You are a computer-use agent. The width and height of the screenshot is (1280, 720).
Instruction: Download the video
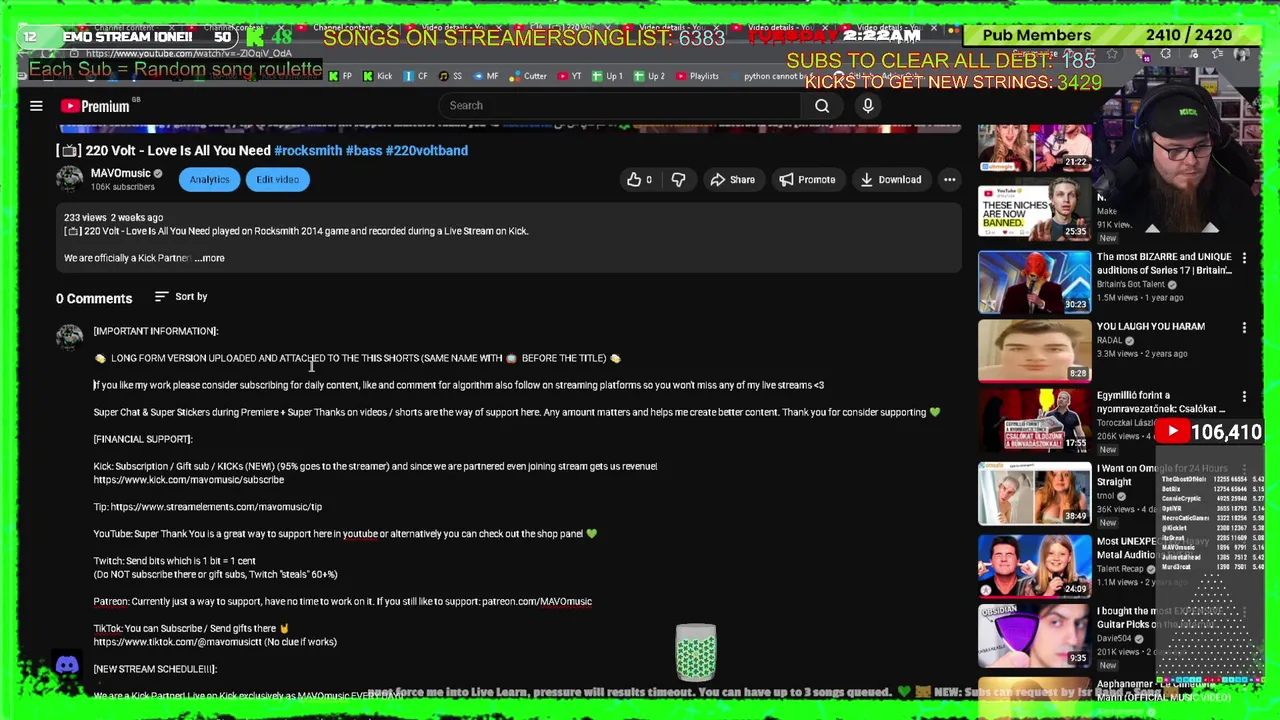(x=890, y=180)
